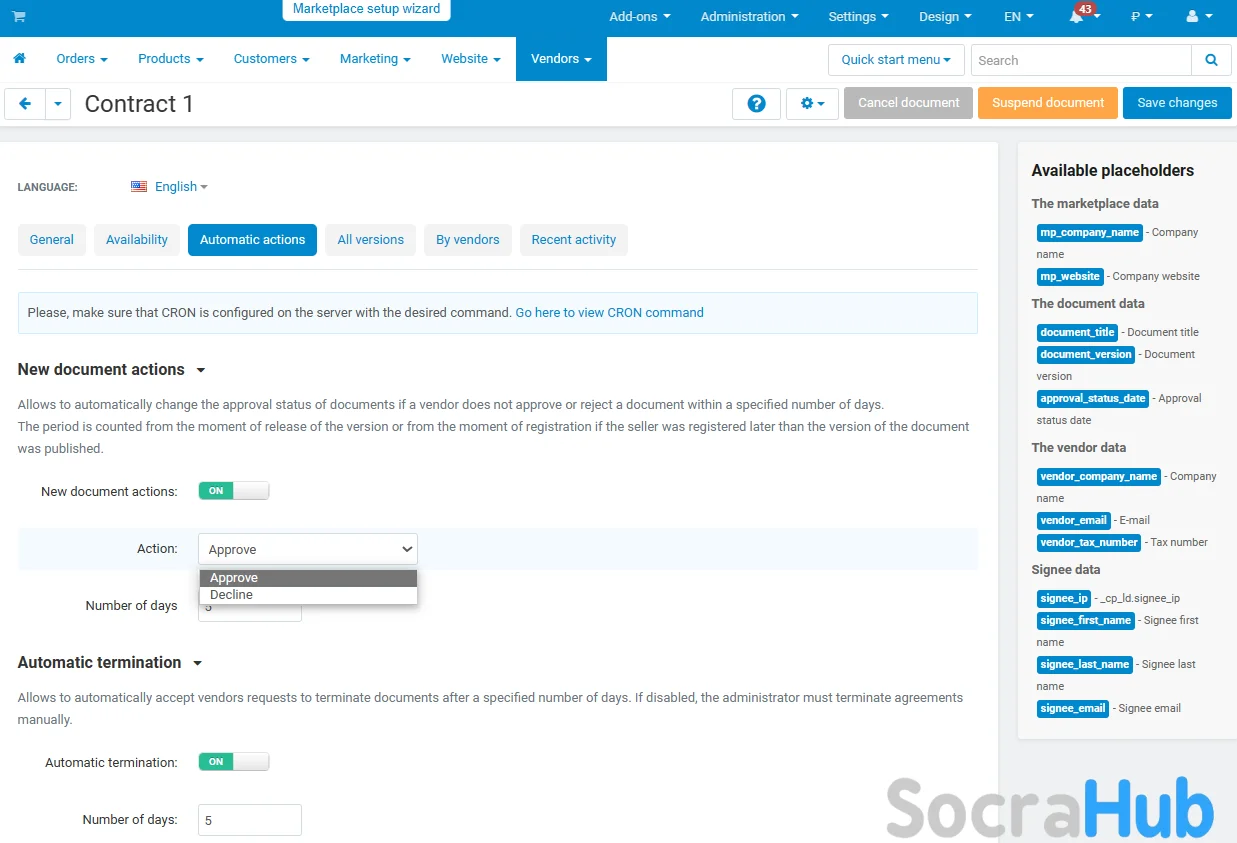Click the vendor_tax_number placeholder tag
1237x843 pixels.
(x=1089, y=542)
